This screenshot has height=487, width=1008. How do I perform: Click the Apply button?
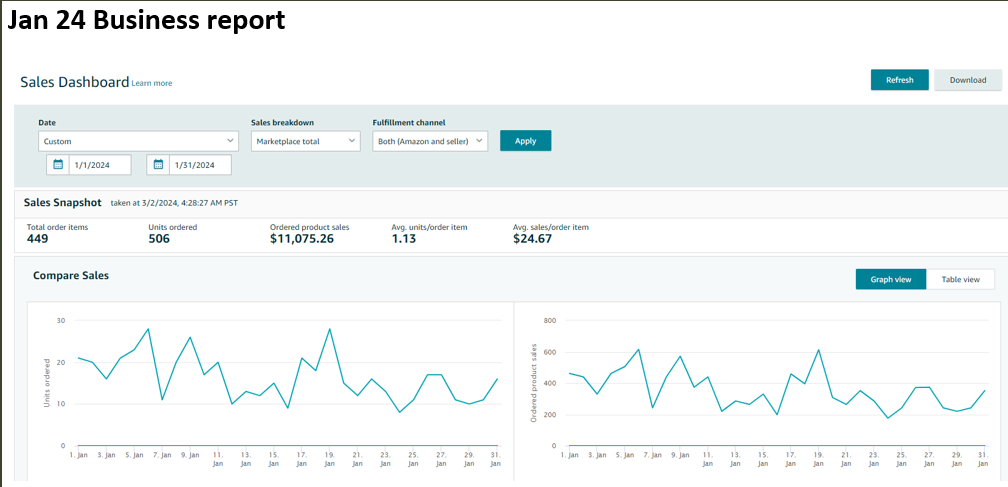click(525, 141)
